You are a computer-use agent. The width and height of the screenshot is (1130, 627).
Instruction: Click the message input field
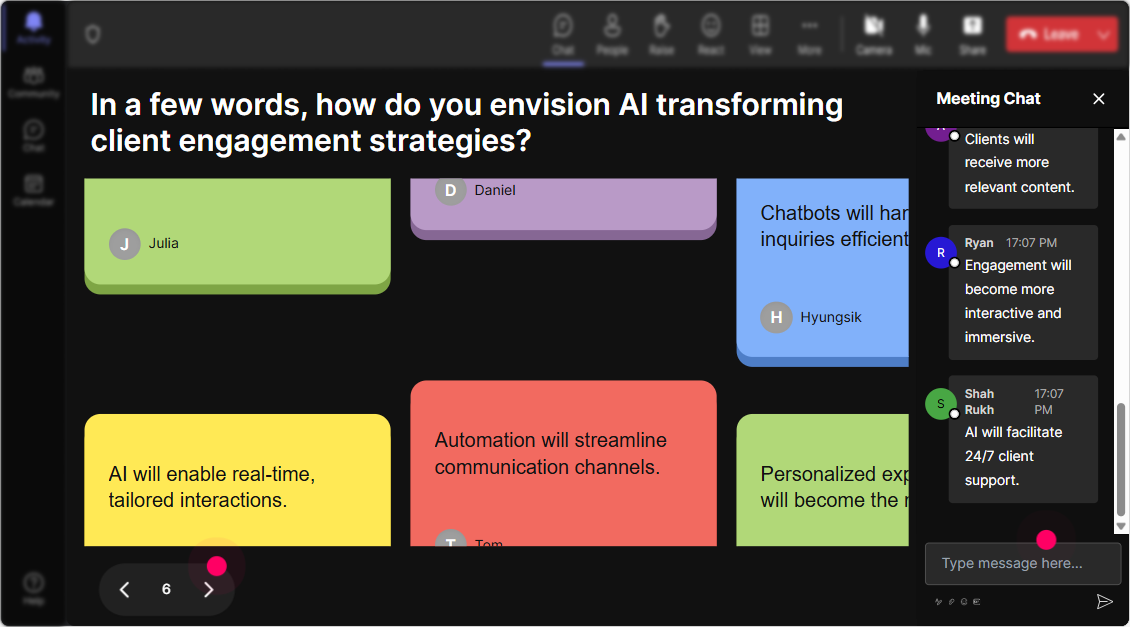coord(1023,564)
